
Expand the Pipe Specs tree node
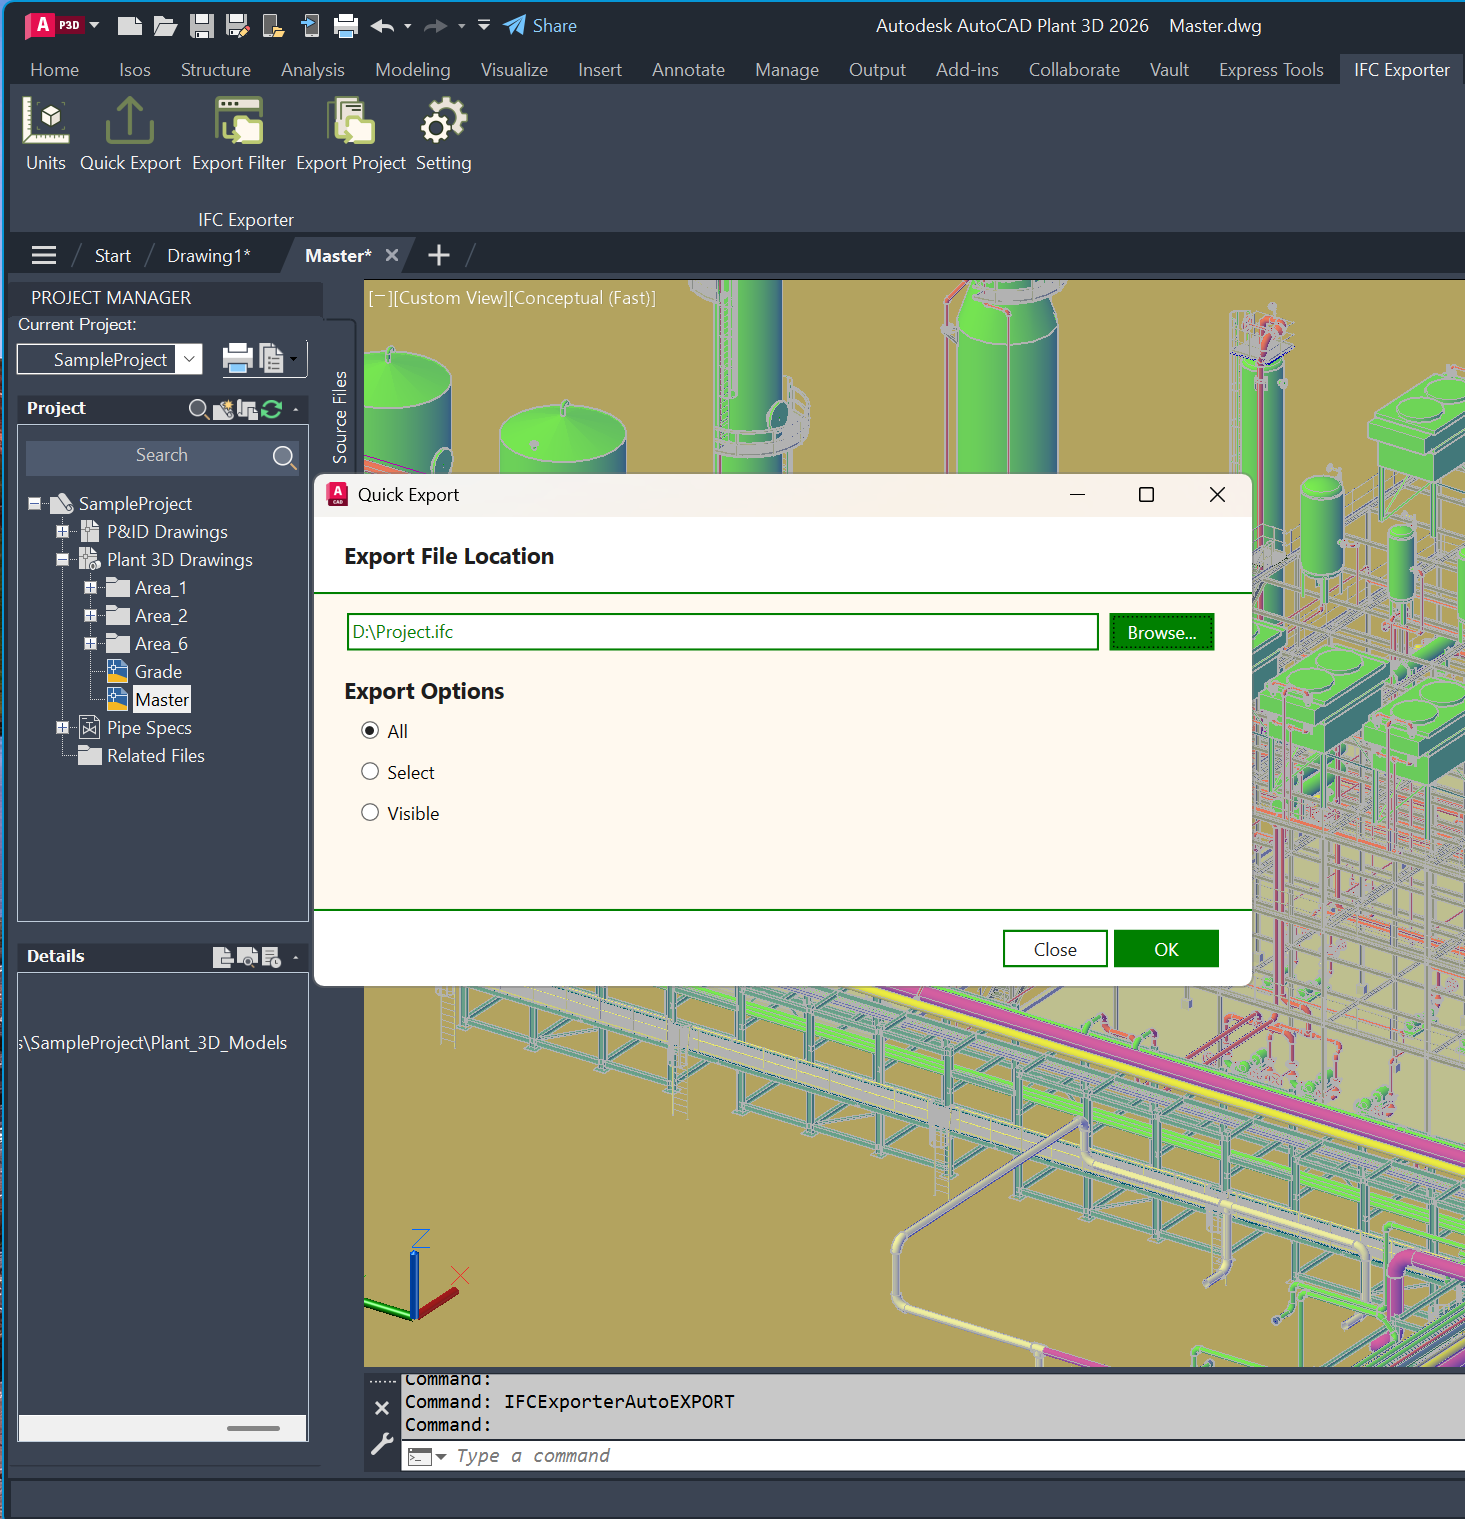tap(62, 728)
